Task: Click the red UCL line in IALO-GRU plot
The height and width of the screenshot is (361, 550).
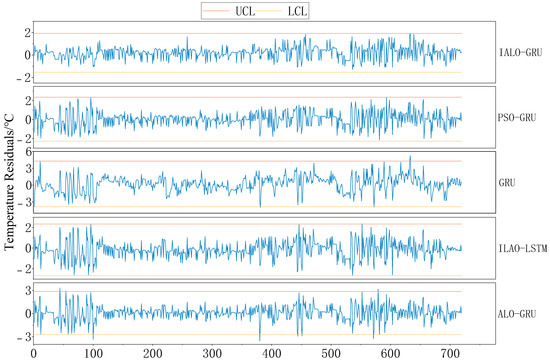Action: (247, 33)
